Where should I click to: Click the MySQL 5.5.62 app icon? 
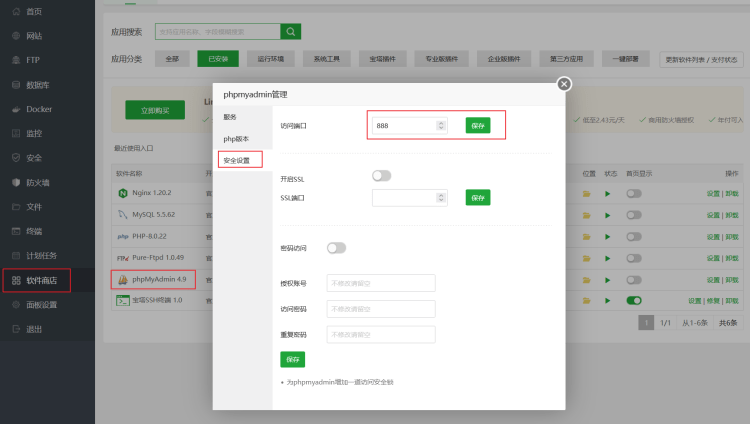pyautogui.click(x=123, y=214)
